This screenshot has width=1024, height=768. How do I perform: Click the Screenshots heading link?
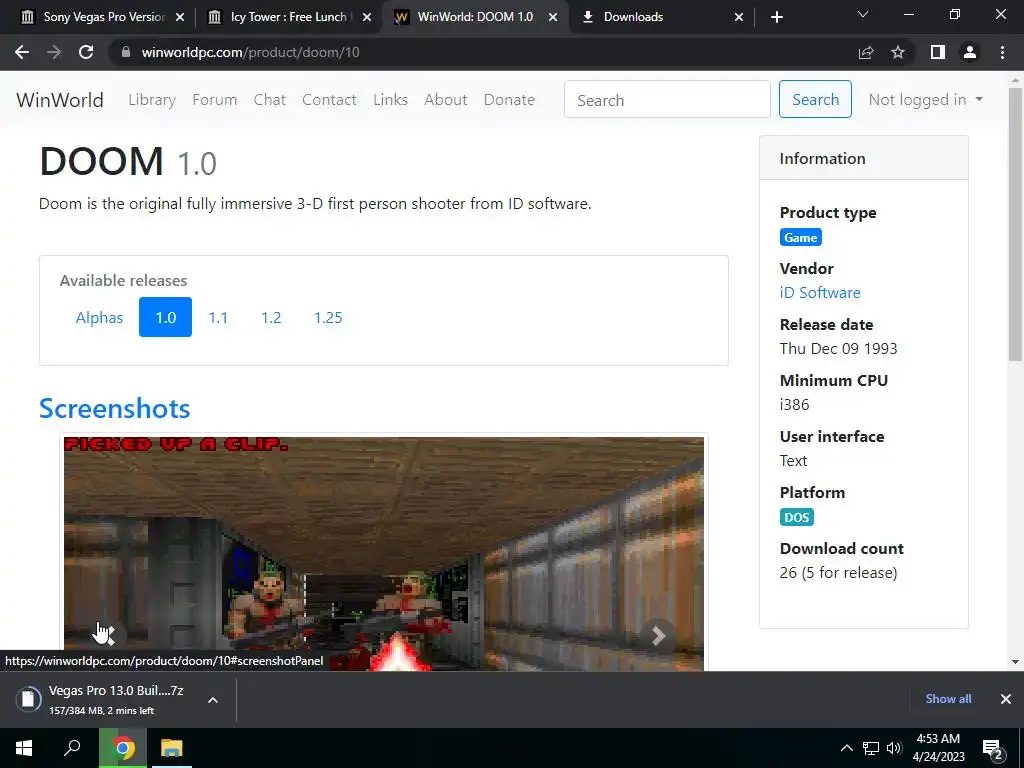(x=115, y=408)
